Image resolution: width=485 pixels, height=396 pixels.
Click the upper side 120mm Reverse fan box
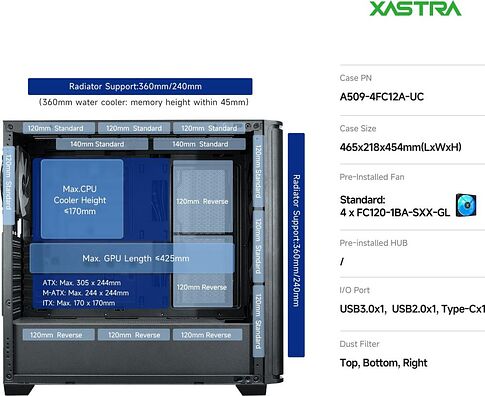(203, 196)
